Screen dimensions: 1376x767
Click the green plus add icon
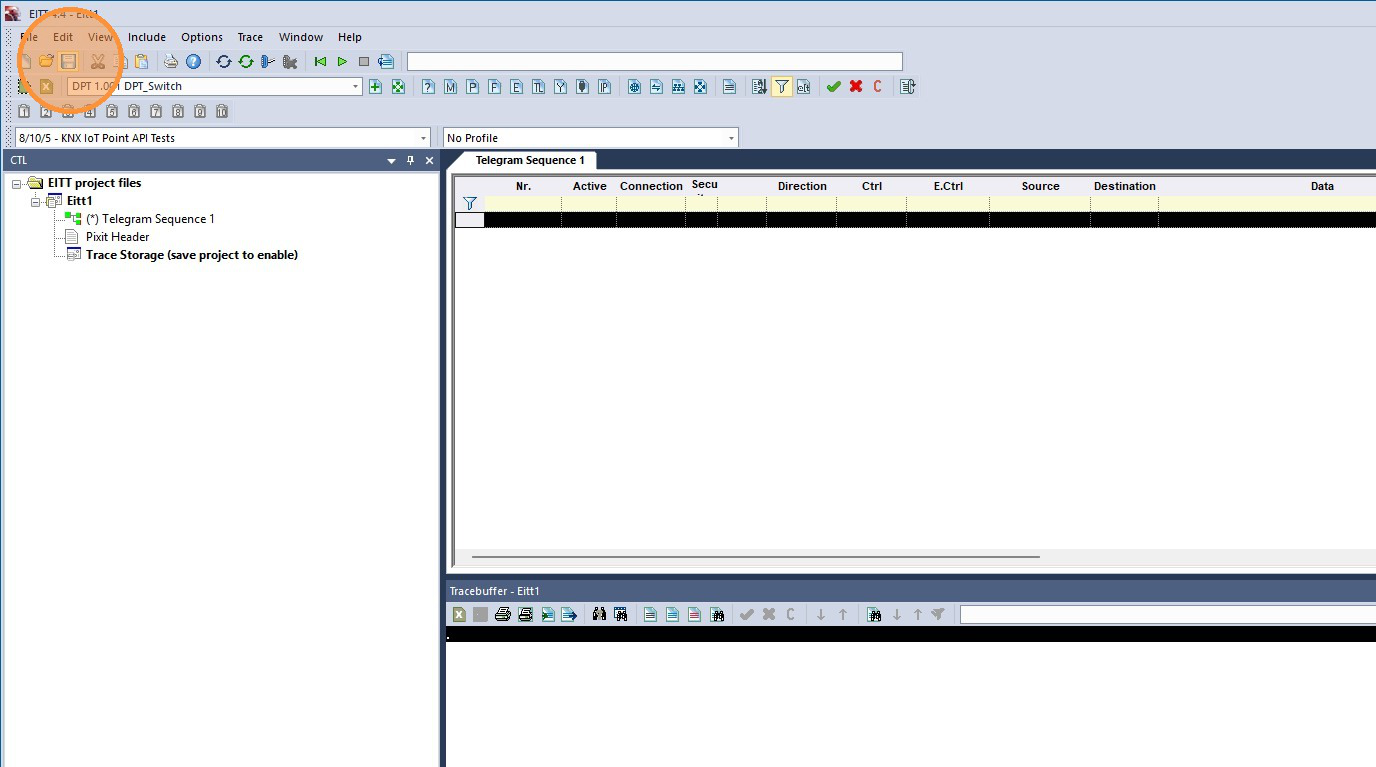pos(375,87)
